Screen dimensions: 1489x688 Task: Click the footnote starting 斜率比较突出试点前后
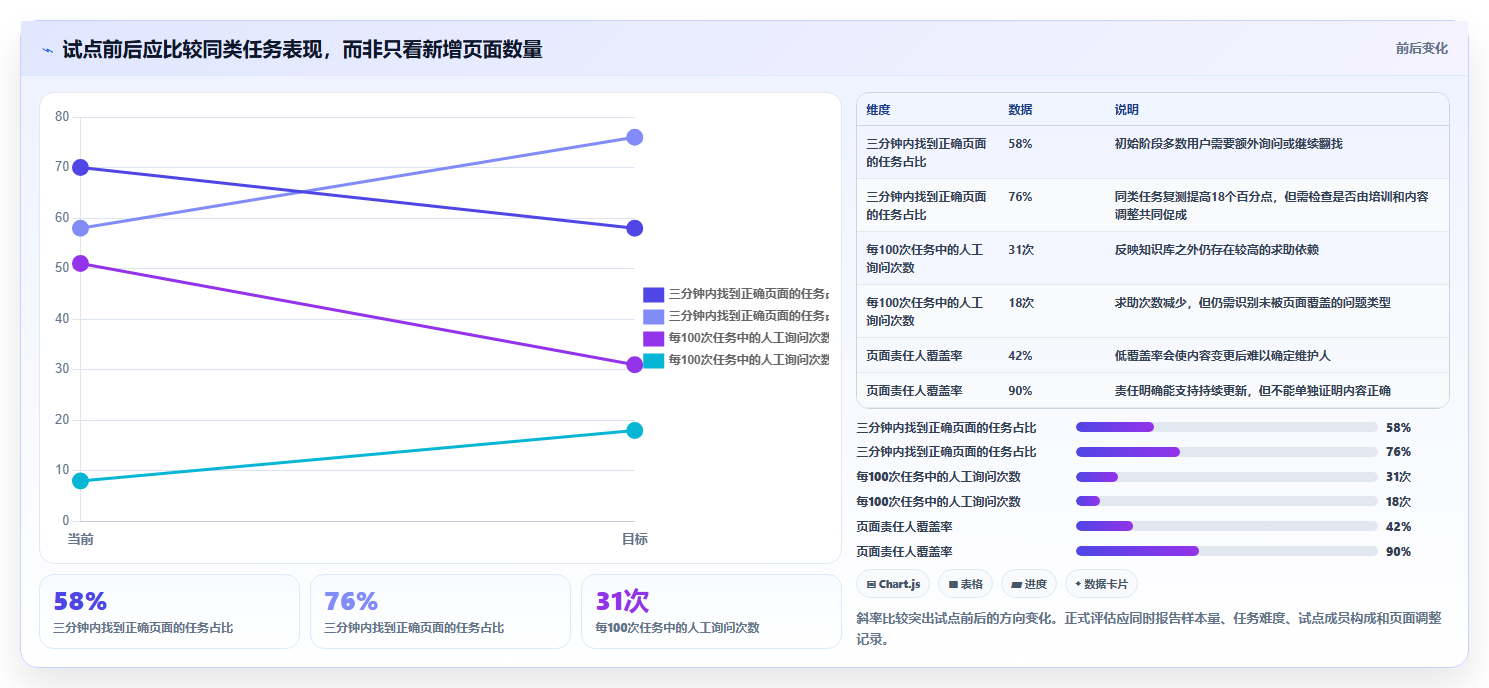click(x=1149, y=629)
